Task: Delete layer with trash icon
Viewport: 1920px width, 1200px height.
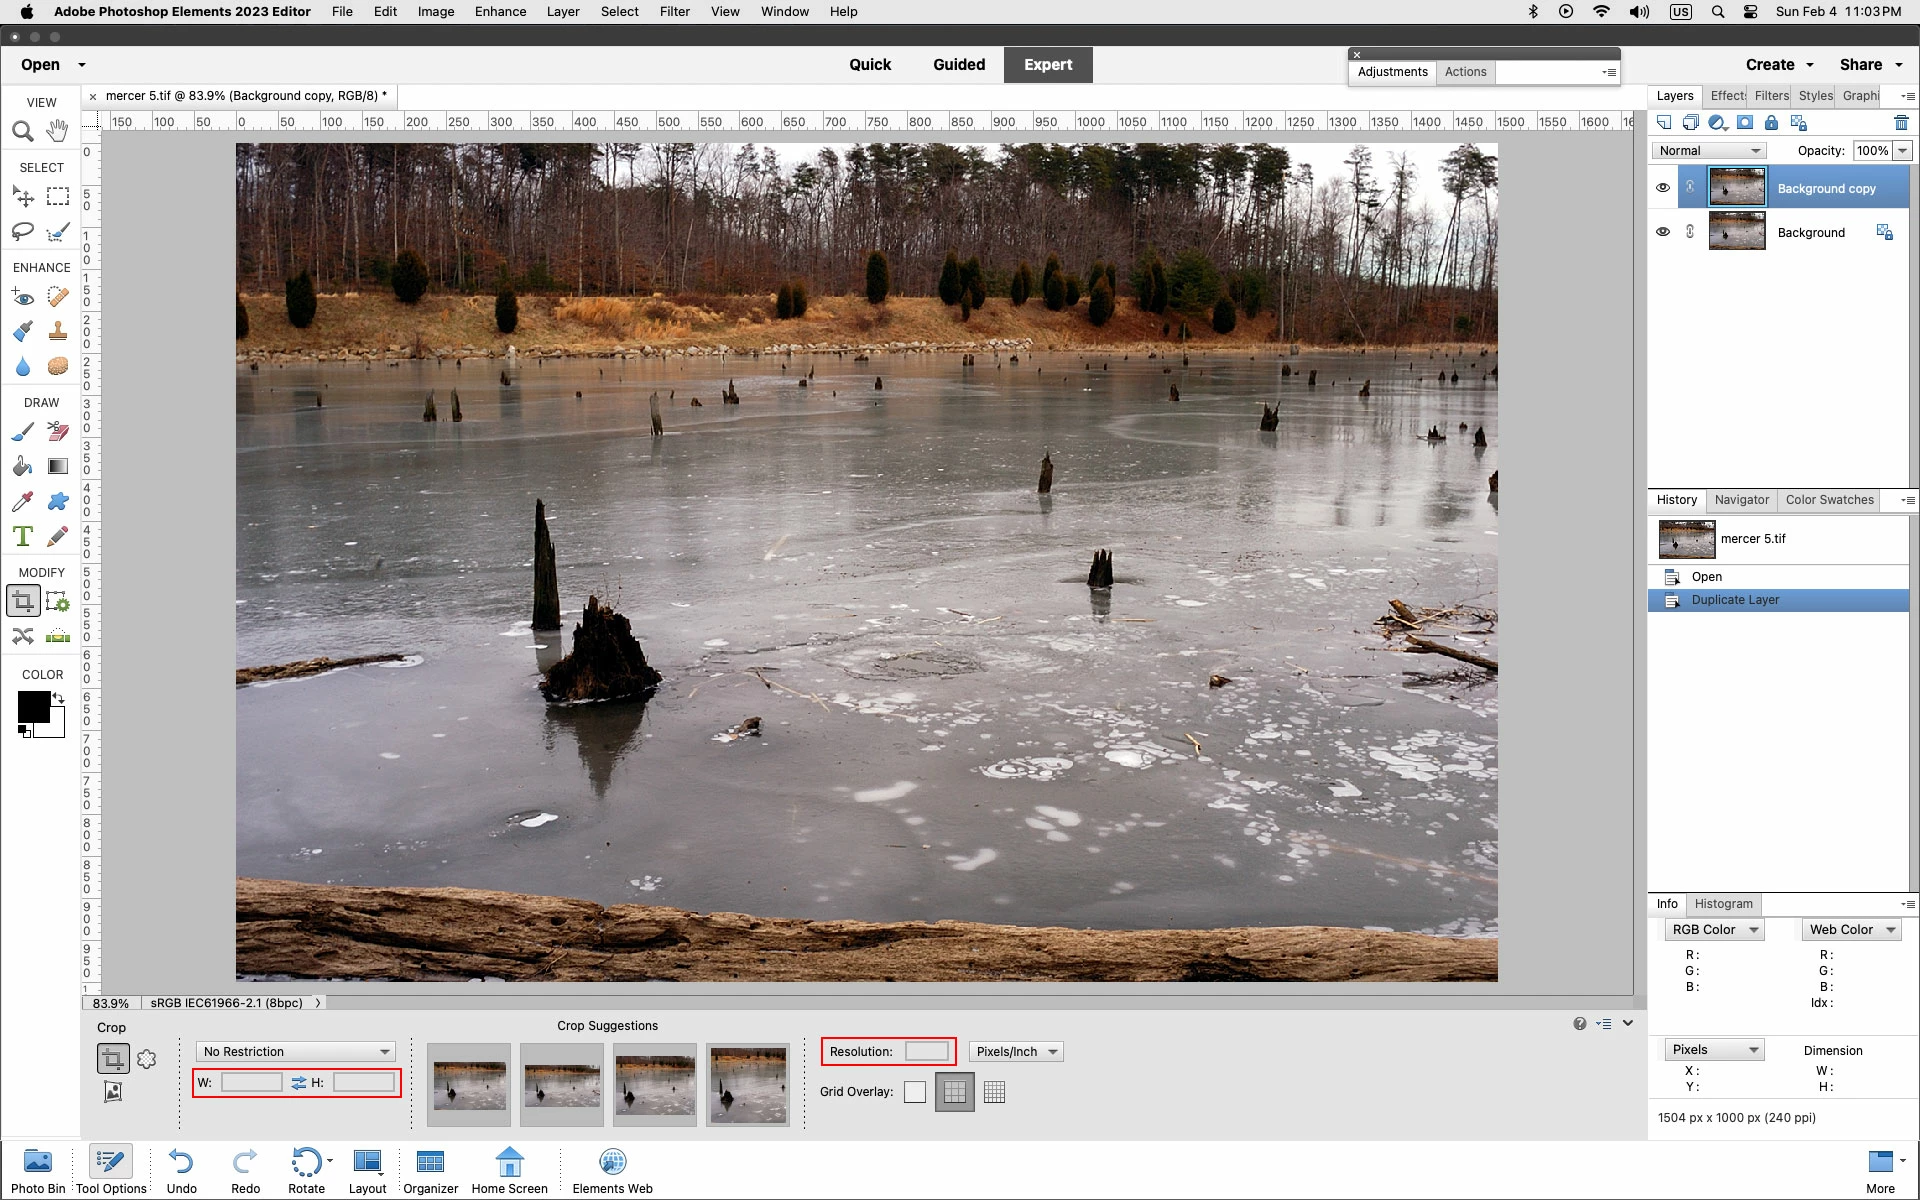Action: click(x=1901, y=123)
